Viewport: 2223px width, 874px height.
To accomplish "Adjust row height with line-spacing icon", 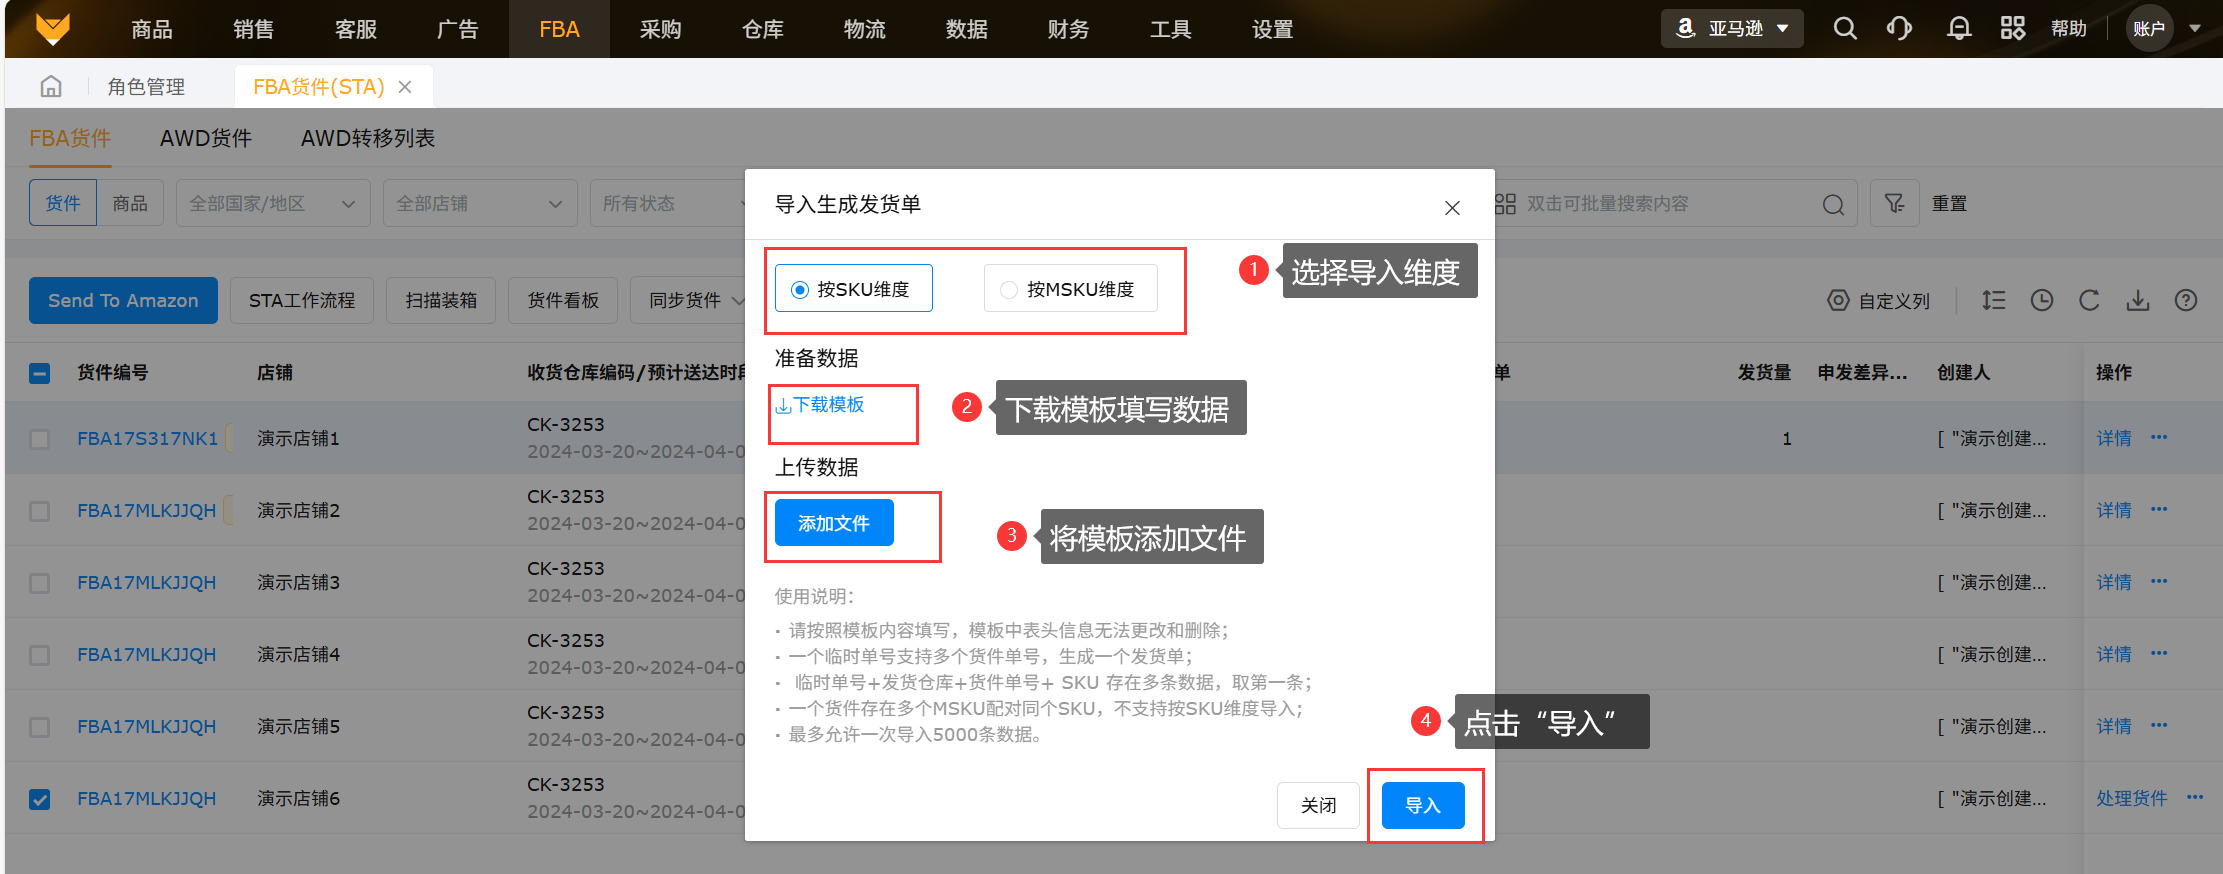I will pos(1994,300).
